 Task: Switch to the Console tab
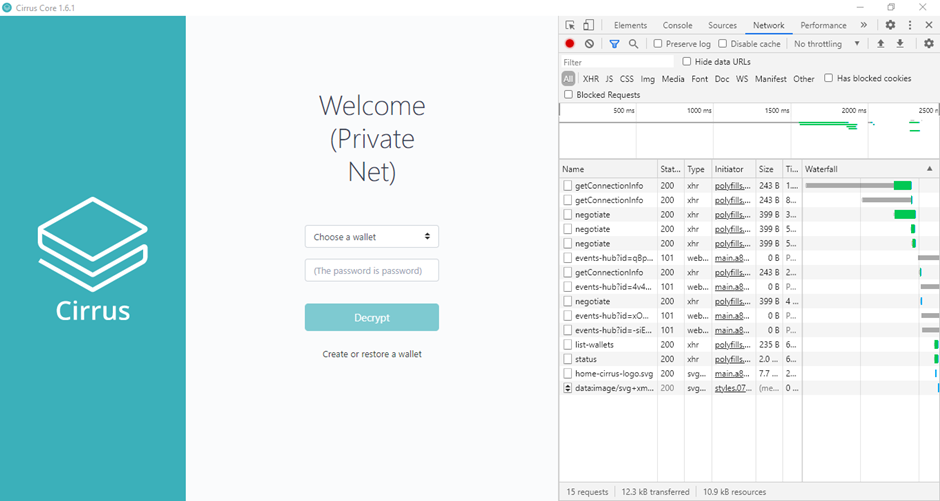coord(677,25)
